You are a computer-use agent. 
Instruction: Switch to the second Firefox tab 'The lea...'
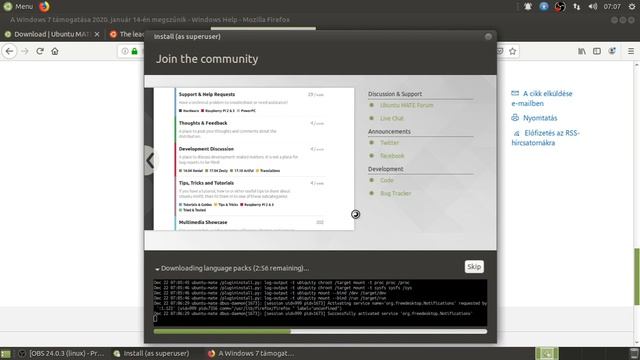(x=127, y=34)
